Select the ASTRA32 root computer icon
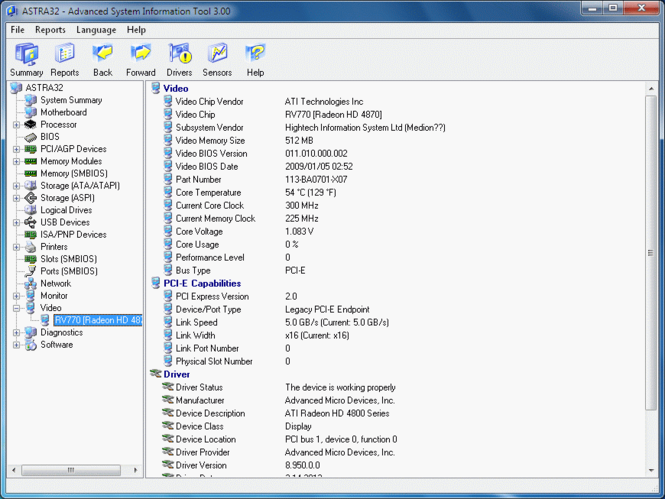The height and width of the screenshot is (499, 665). click(x=17, y=88)
